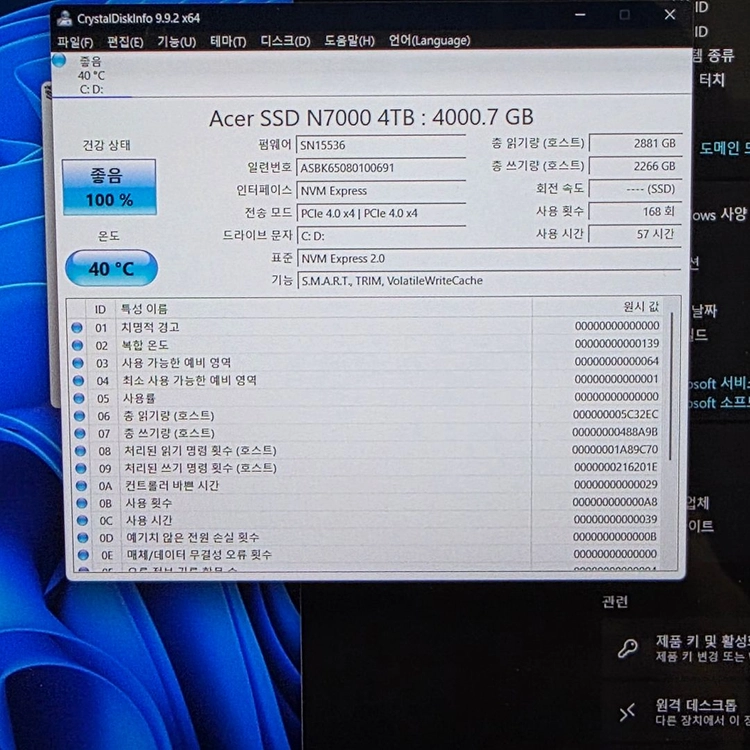
Task: Click raw value 000000000000A8
Action: [x=615, y=502]
